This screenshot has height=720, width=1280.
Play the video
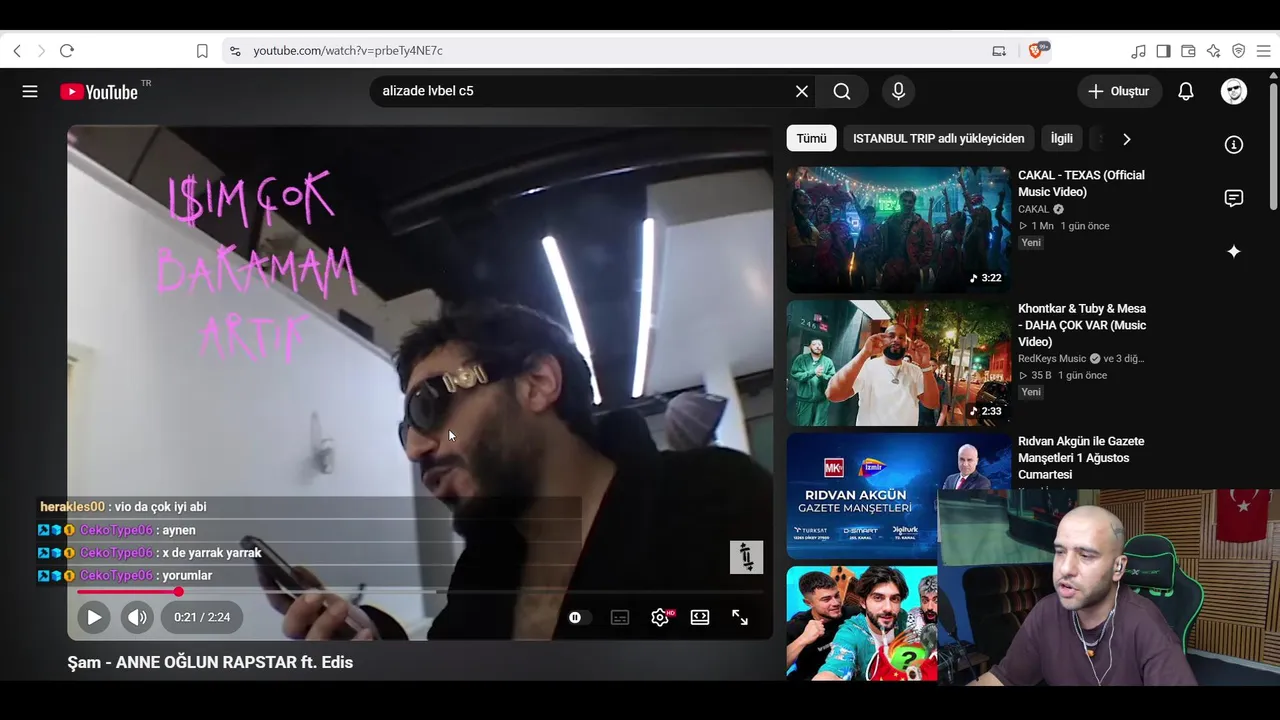pos(93,617)
